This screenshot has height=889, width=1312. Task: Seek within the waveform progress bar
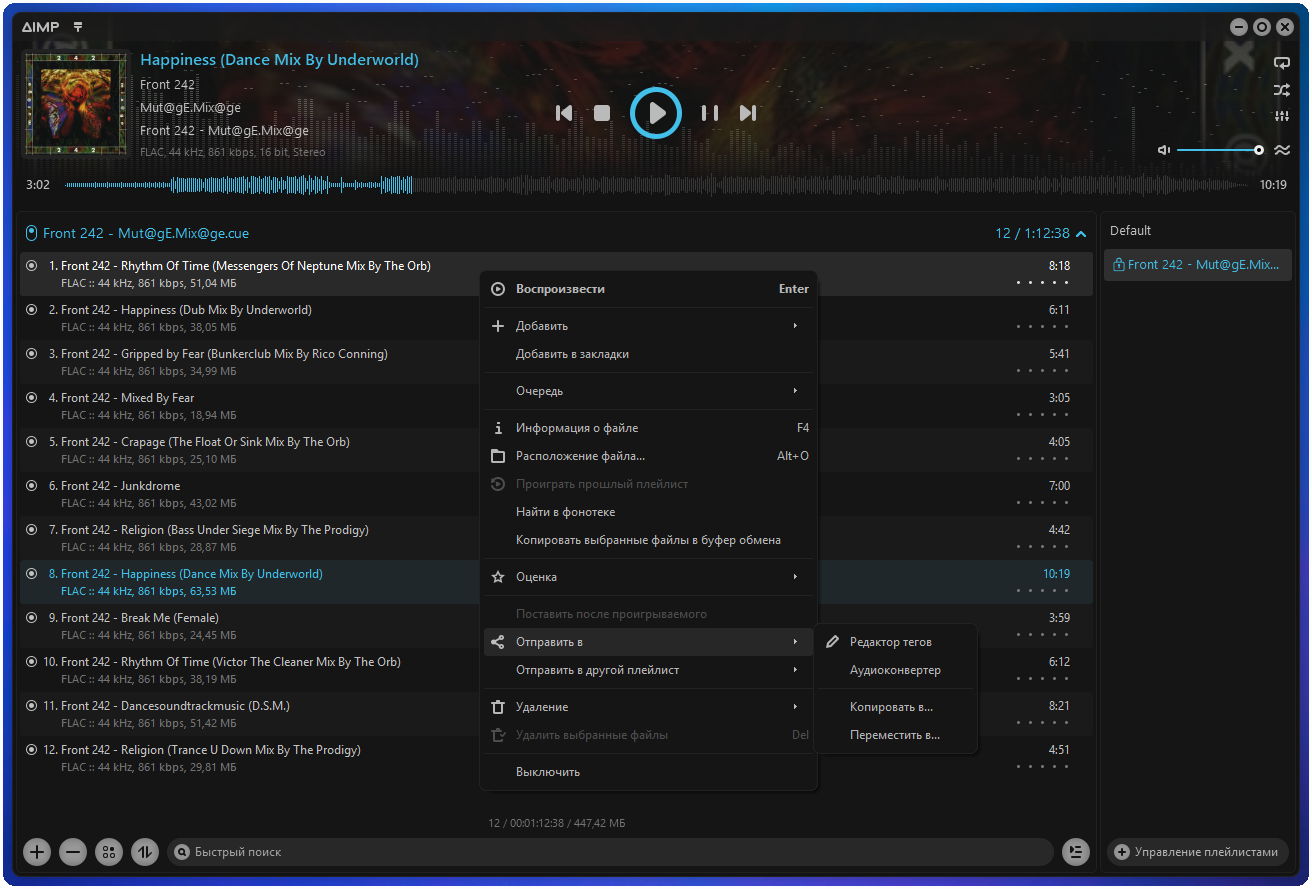(656, 185)
